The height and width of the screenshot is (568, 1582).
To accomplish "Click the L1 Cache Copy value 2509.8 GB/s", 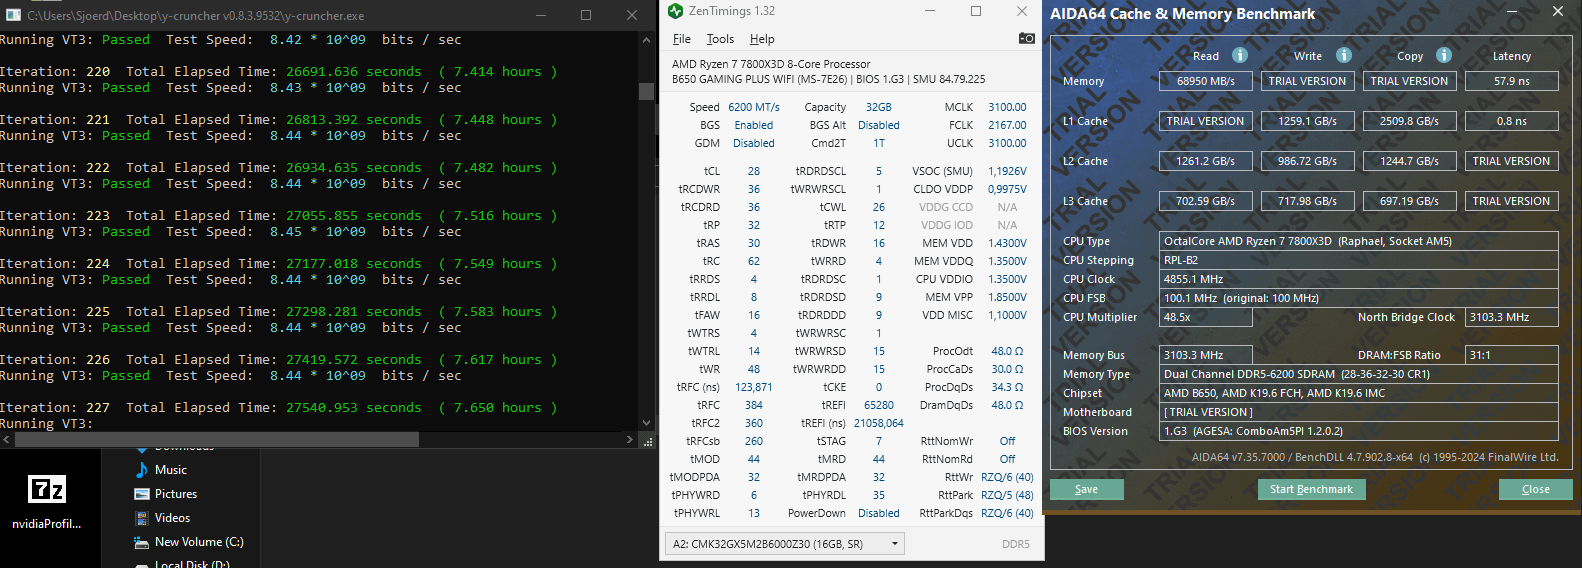I will click(1410, 121).
